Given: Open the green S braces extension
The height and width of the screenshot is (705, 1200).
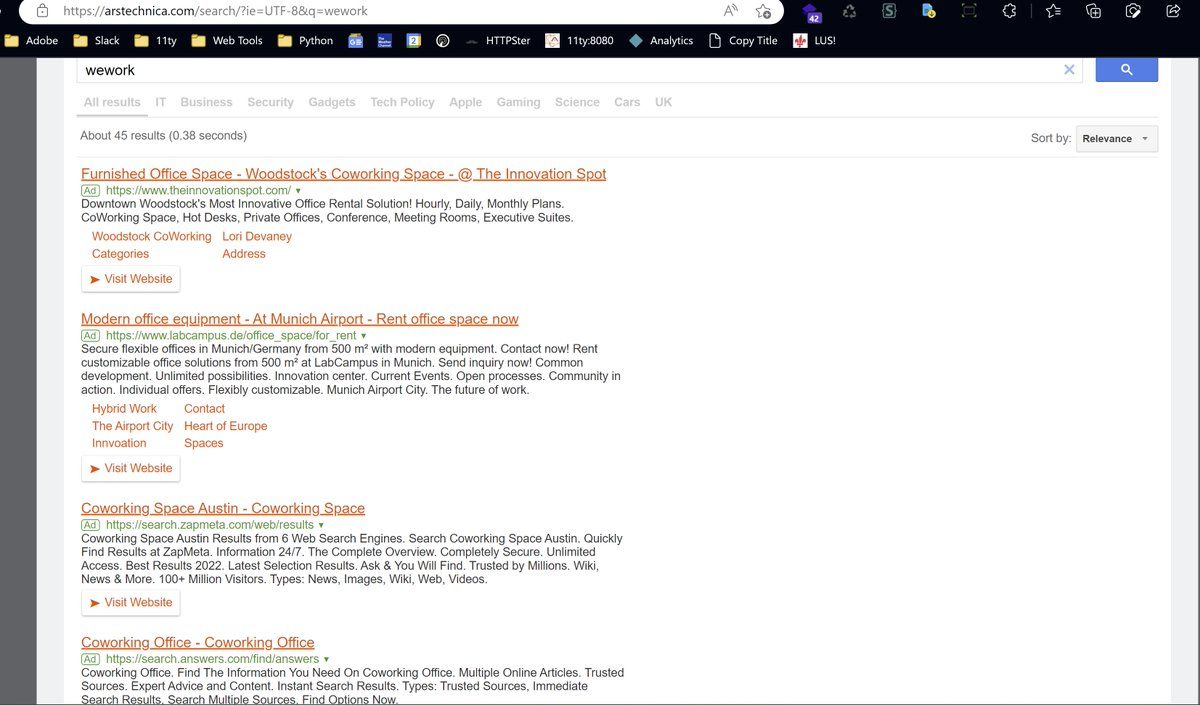Looking at the screenshot, I should [x=889, y=11].
